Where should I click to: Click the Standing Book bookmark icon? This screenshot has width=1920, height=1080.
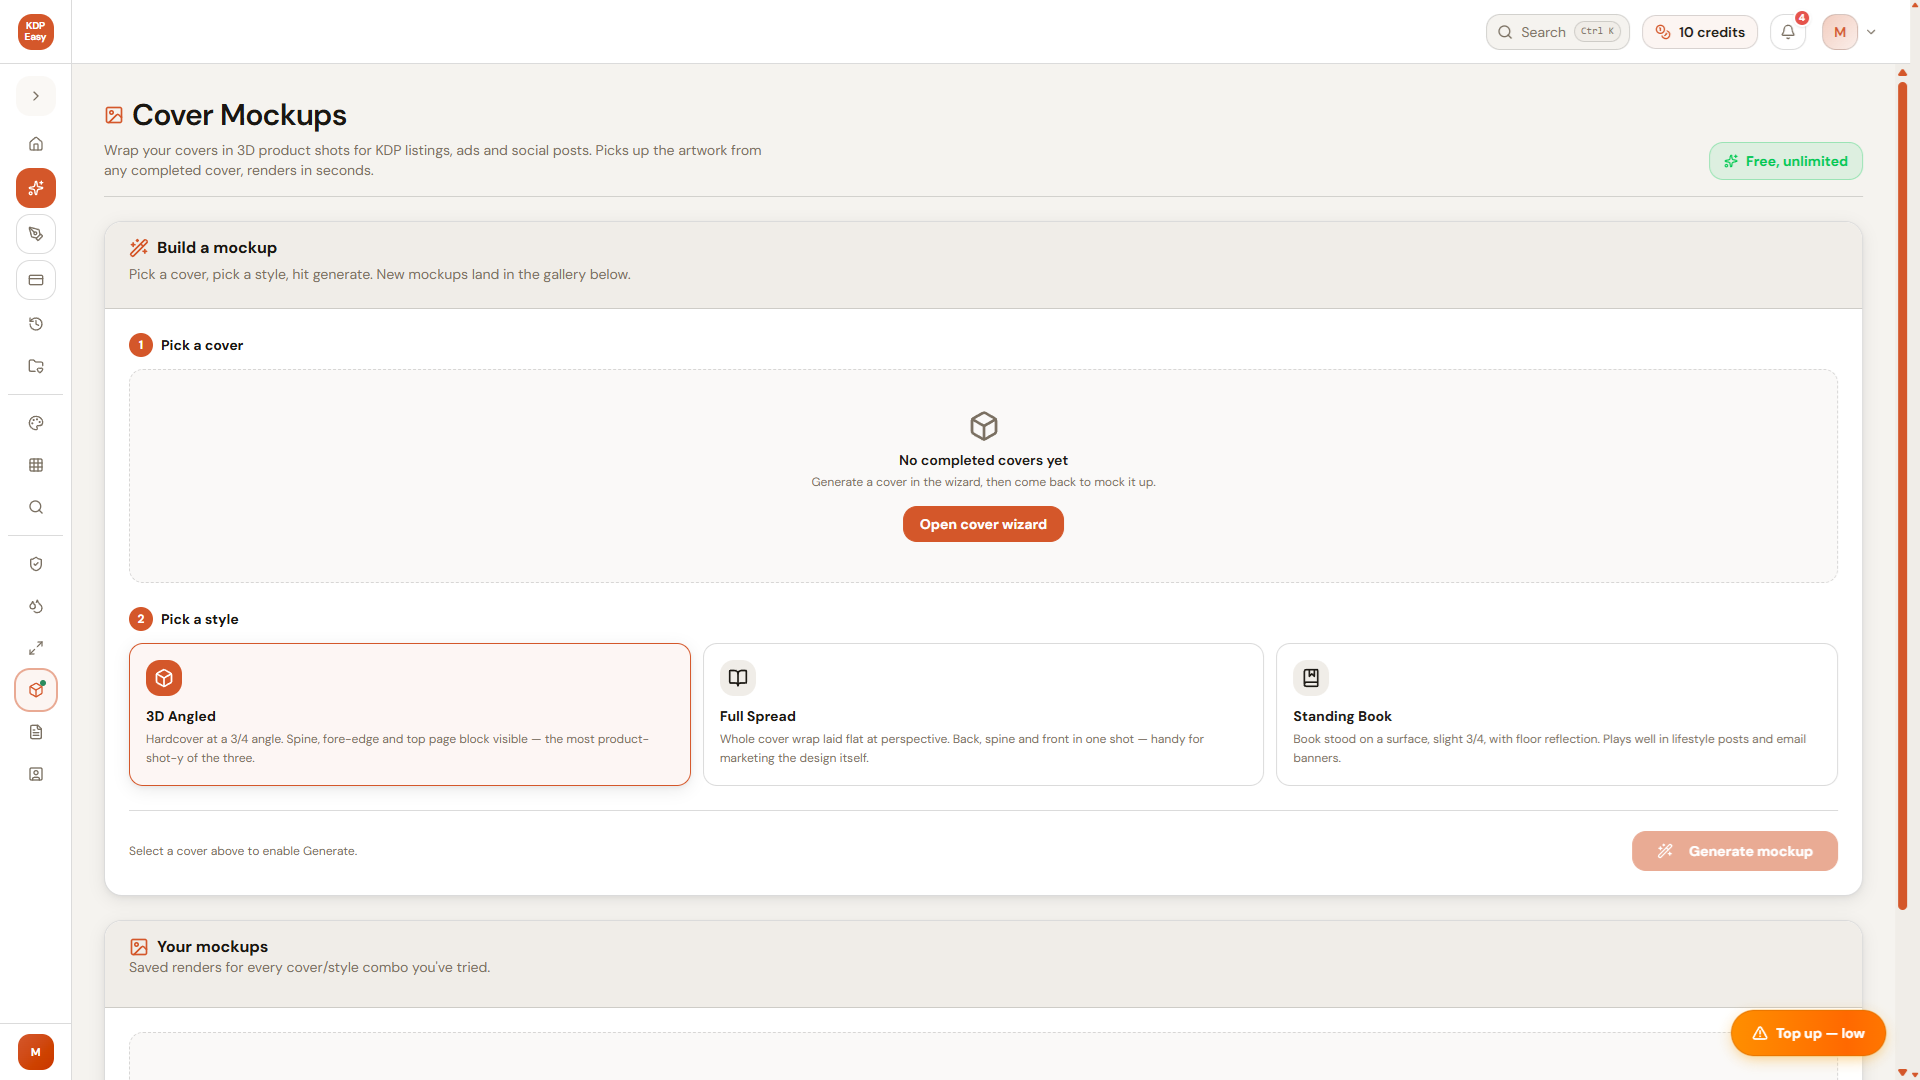tap(1311, 678)
